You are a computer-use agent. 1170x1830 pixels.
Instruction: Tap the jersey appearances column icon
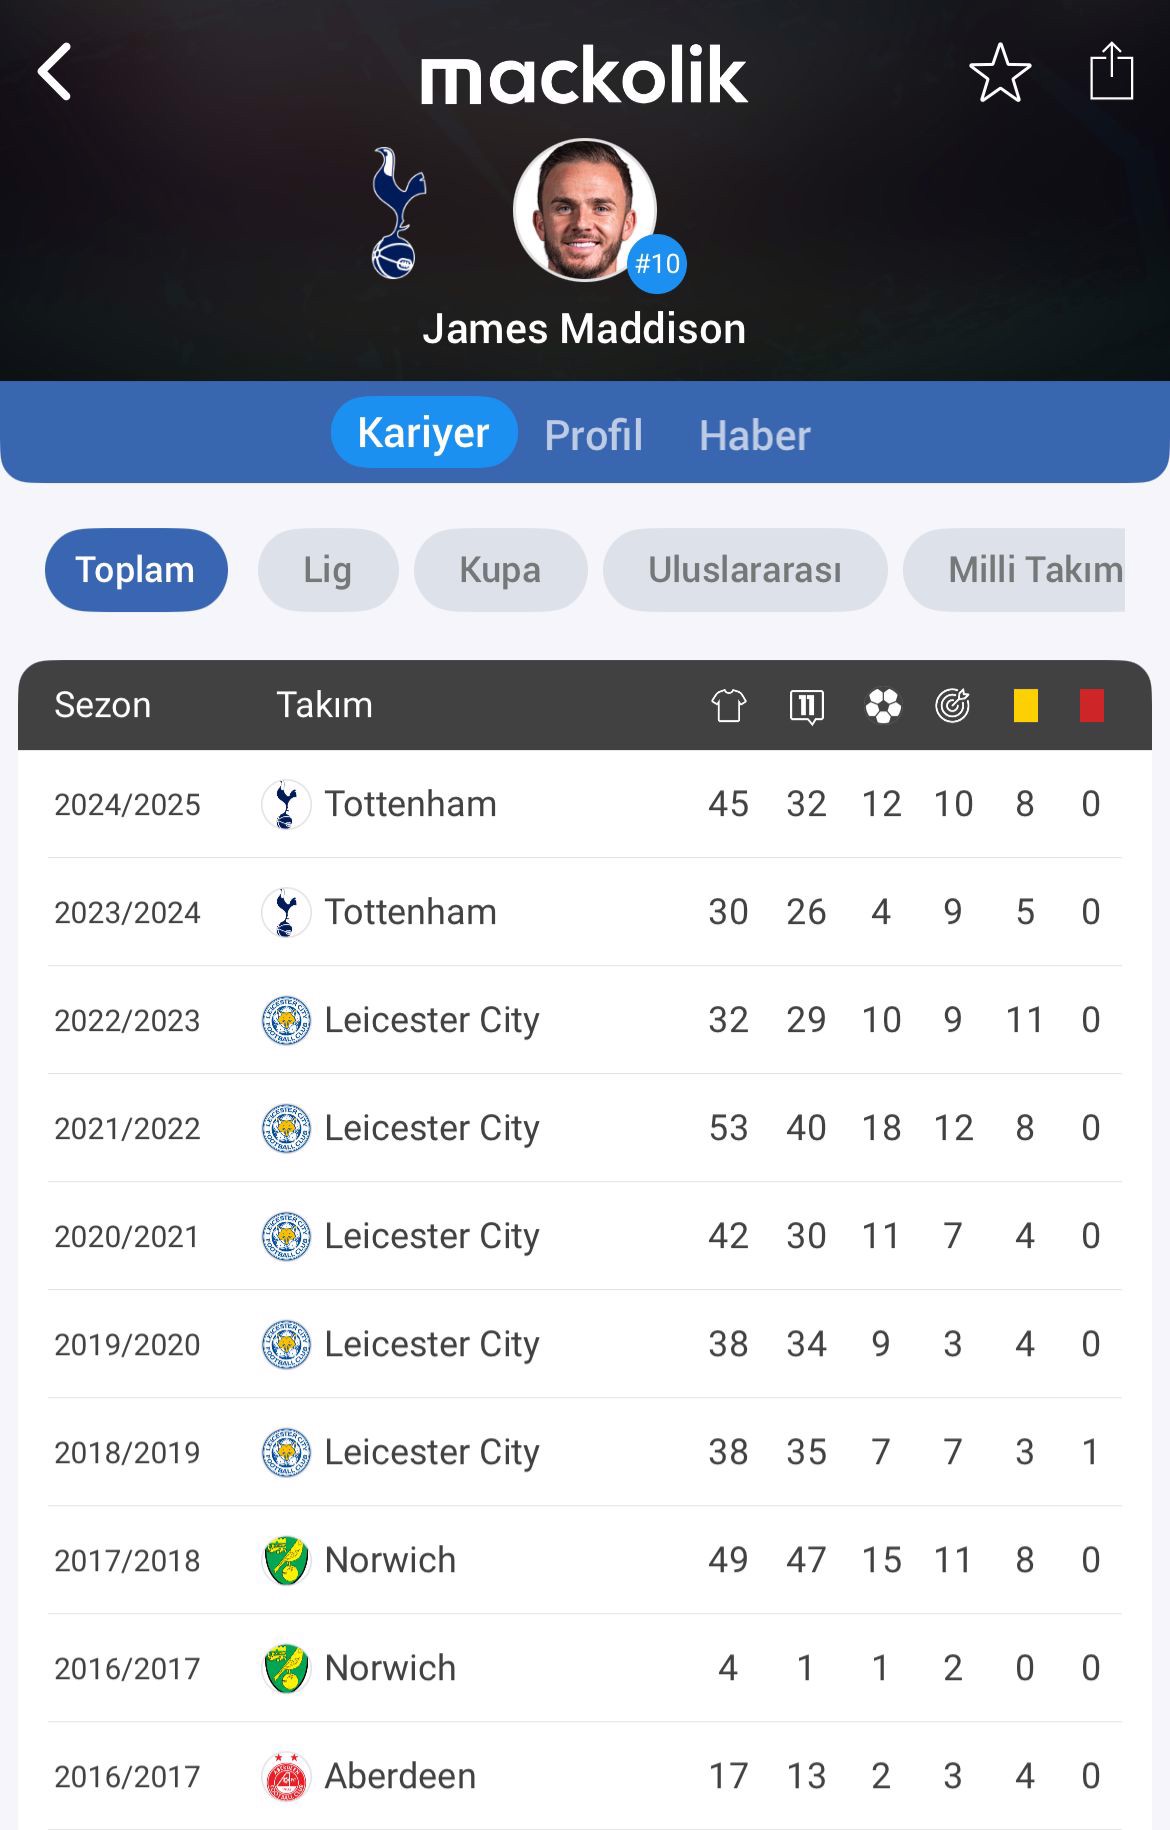click(729, 705)
